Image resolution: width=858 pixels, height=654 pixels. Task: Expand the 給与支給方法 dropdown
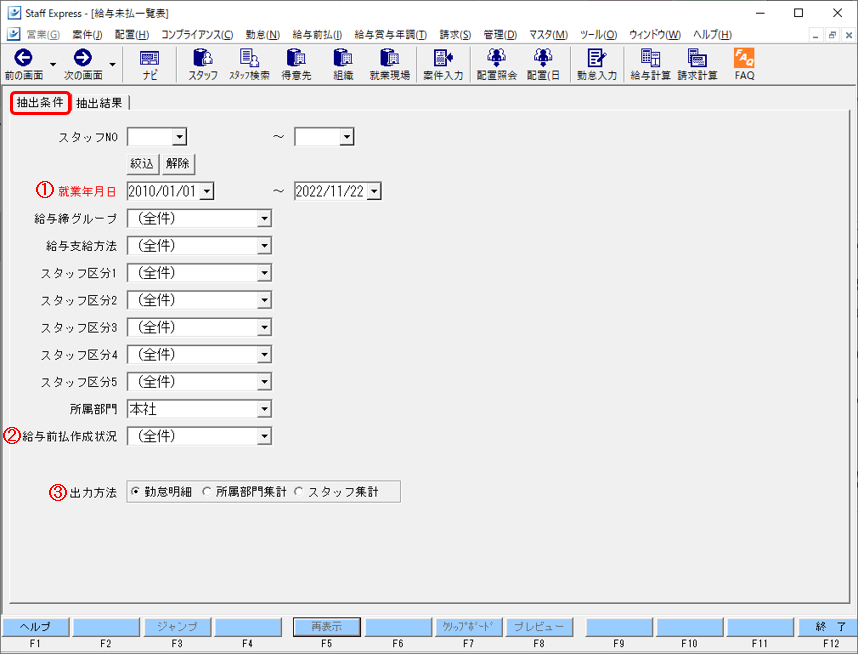264,246
